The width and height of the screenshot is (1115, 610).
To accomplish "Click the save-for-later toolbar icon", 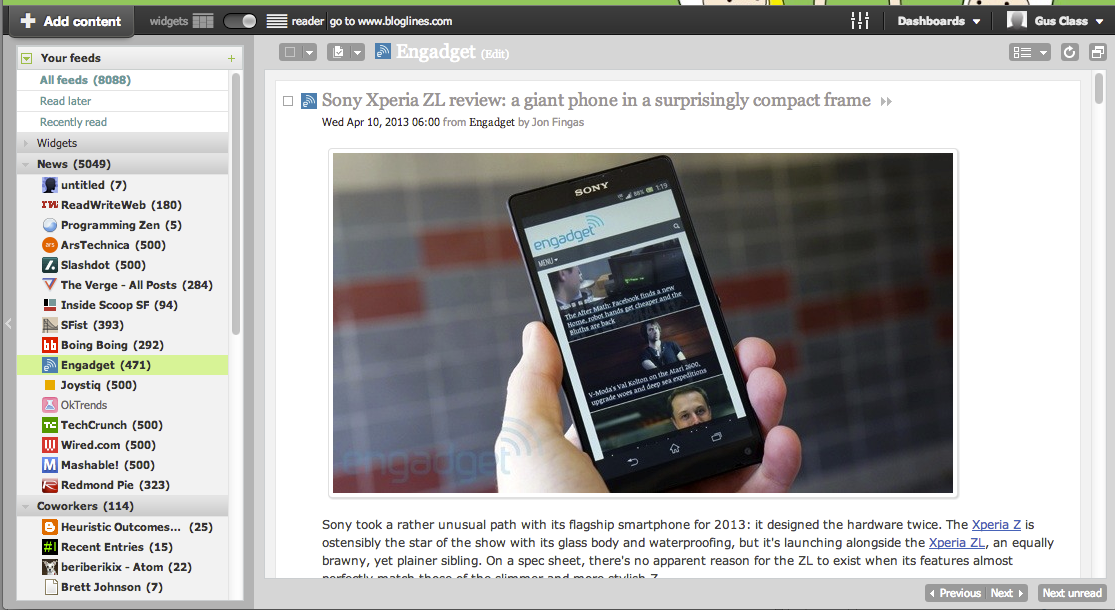I will click(x=339, y=52).
